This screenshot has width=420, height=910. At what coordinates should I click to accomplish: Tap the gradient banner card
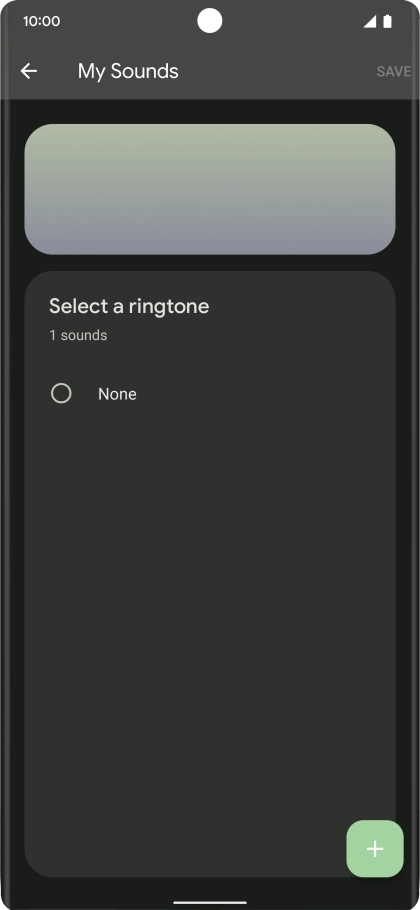[210, 189]
